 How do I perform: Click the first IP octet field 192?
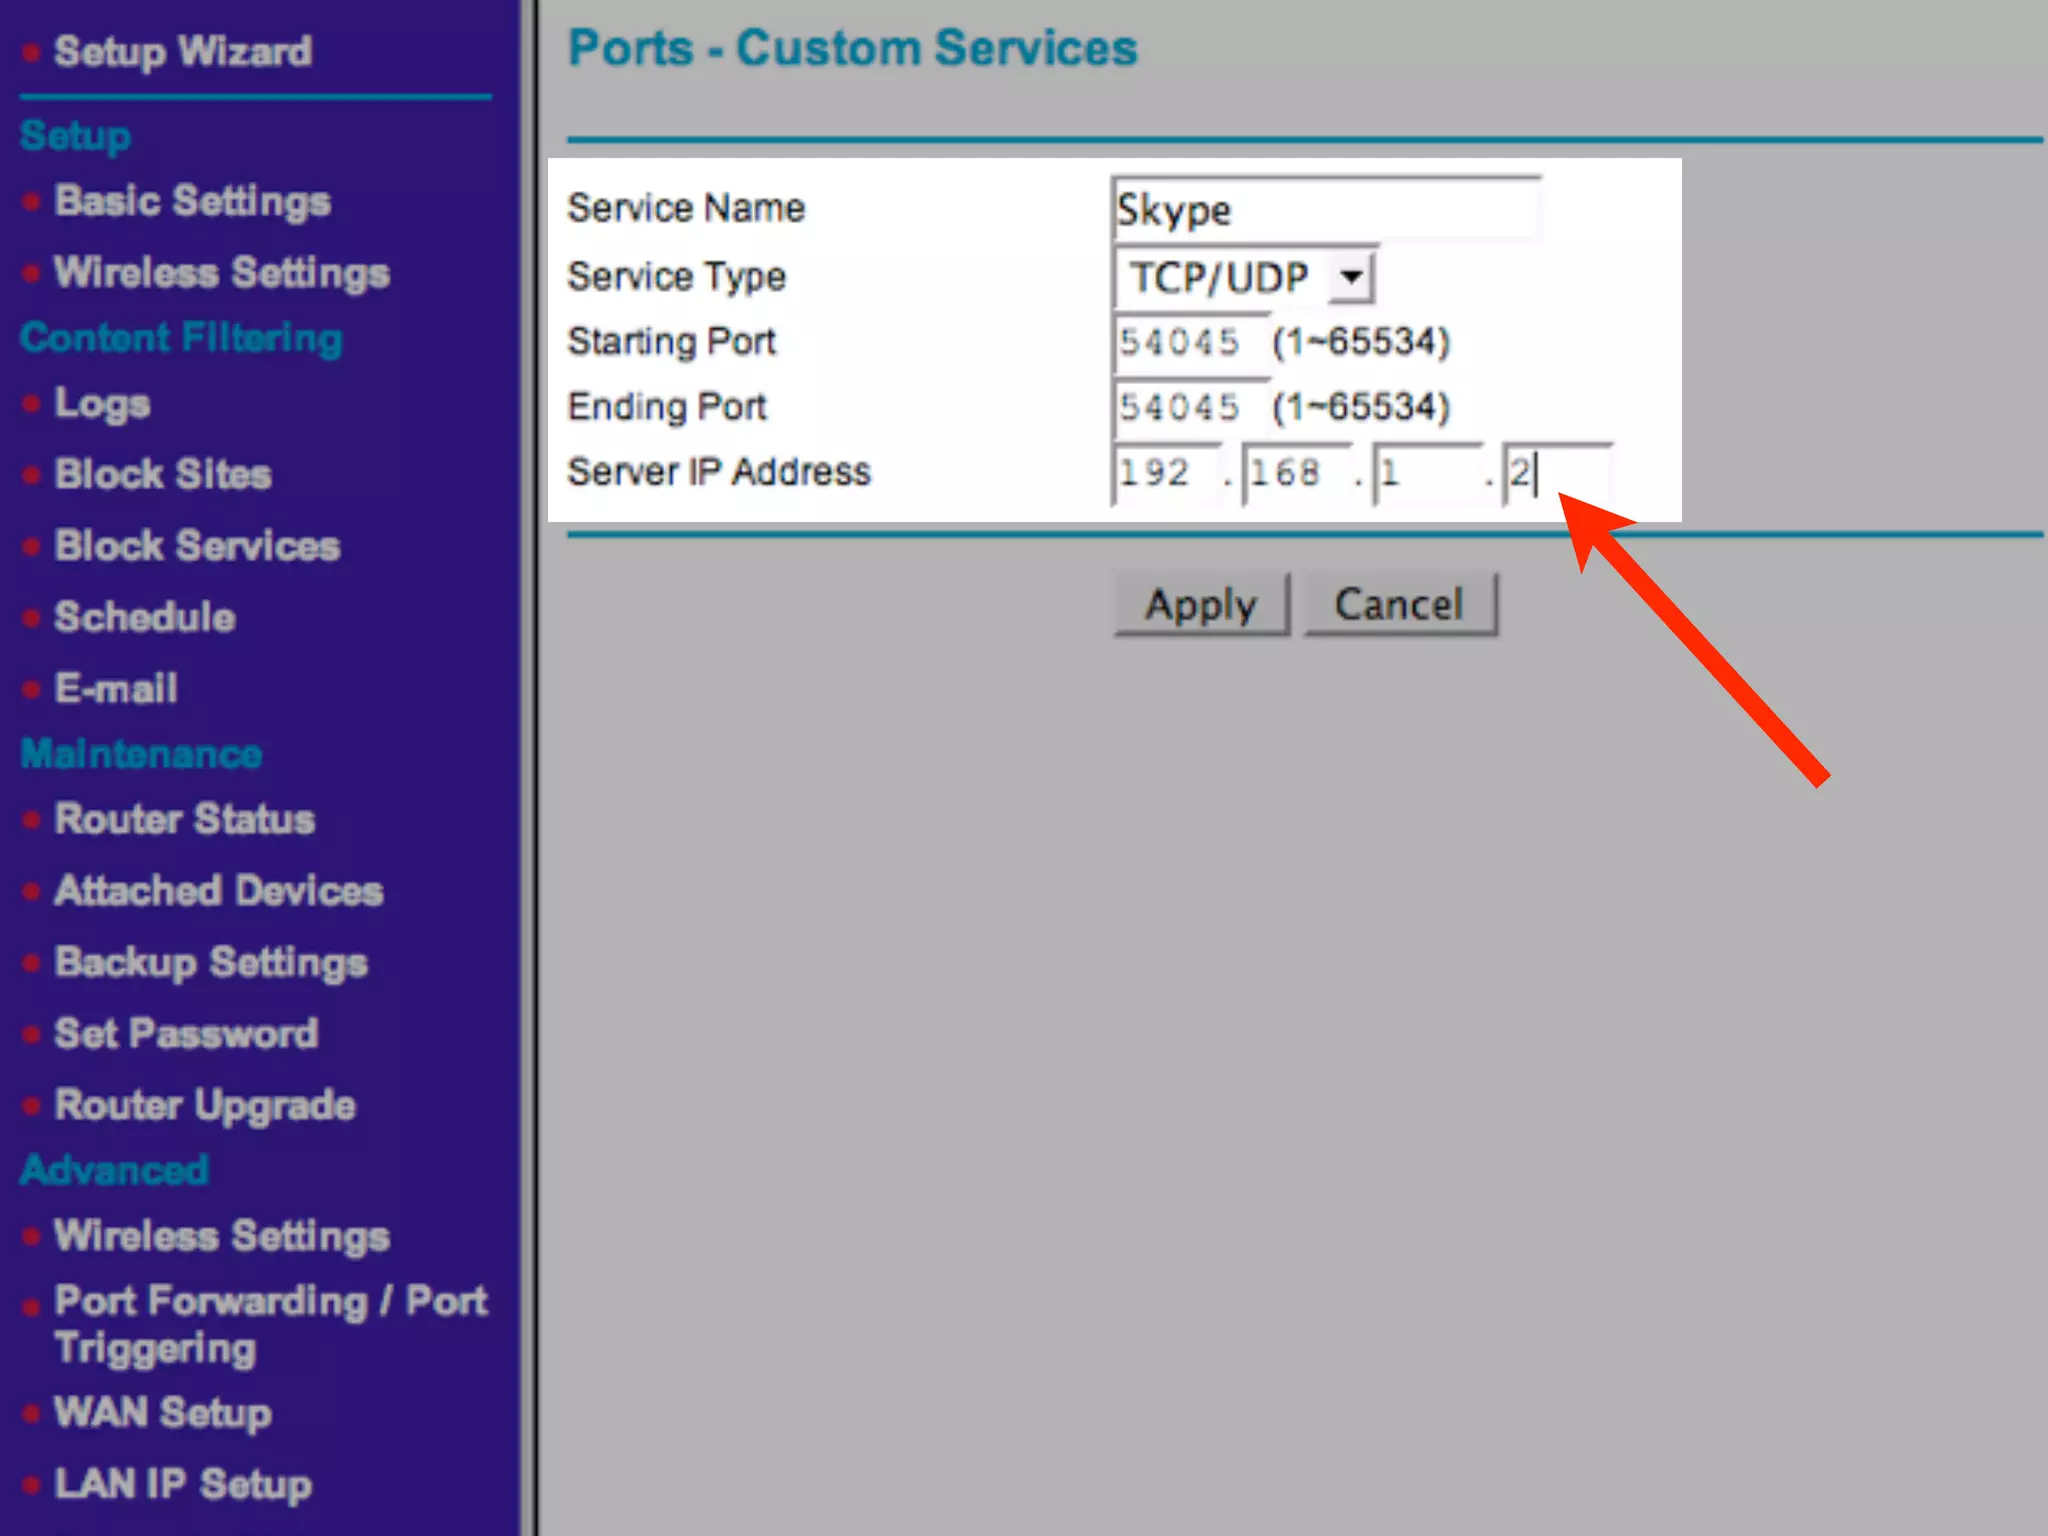pos(1165,472)
